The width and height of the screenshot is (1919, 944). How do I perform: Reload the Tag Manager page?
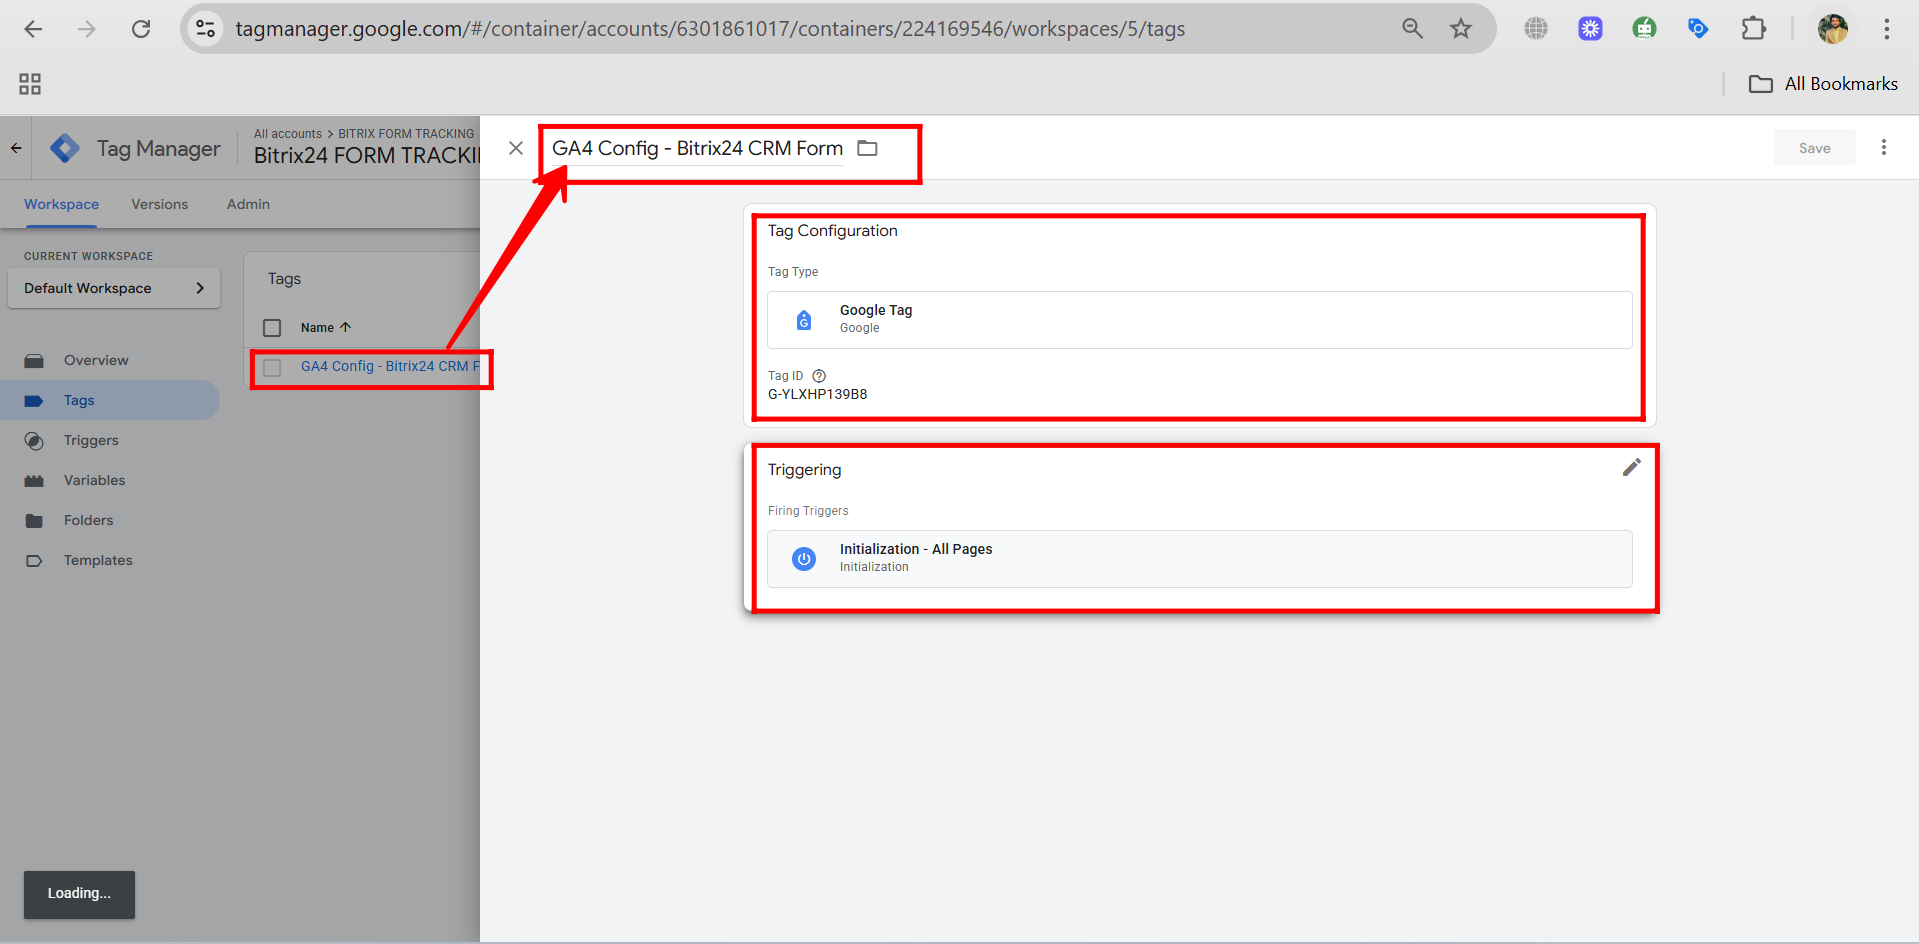click(x=141, y=29)
